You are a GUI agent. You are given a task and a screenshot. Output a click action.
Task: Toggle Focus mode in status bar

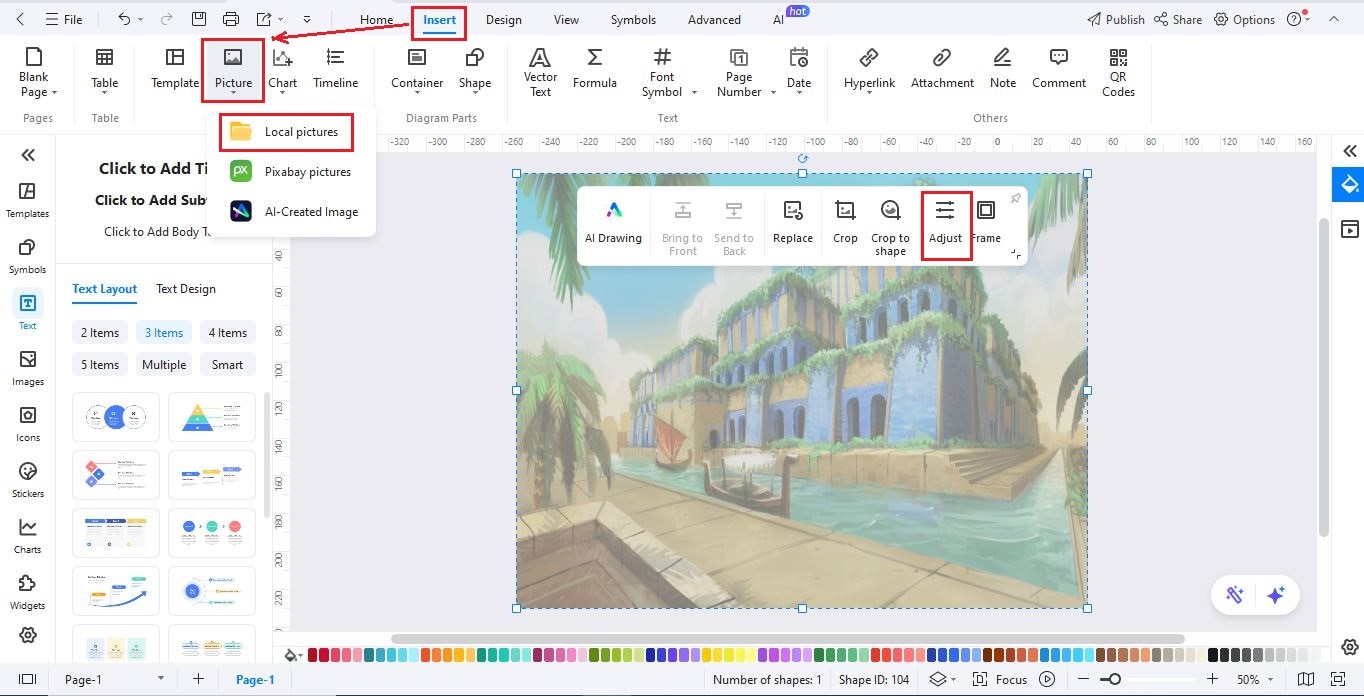pos(1001,680)
